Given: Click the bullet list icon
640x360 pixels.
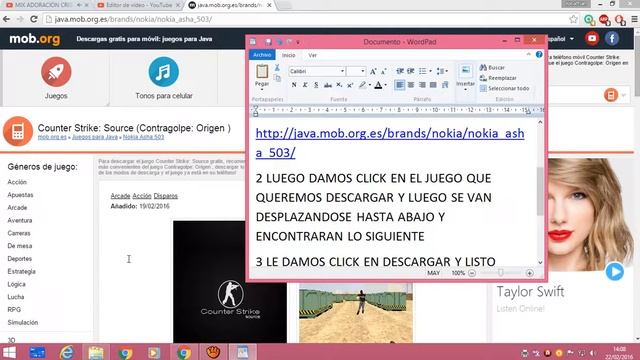Looking at the screenshot, I should coord(422,71).
